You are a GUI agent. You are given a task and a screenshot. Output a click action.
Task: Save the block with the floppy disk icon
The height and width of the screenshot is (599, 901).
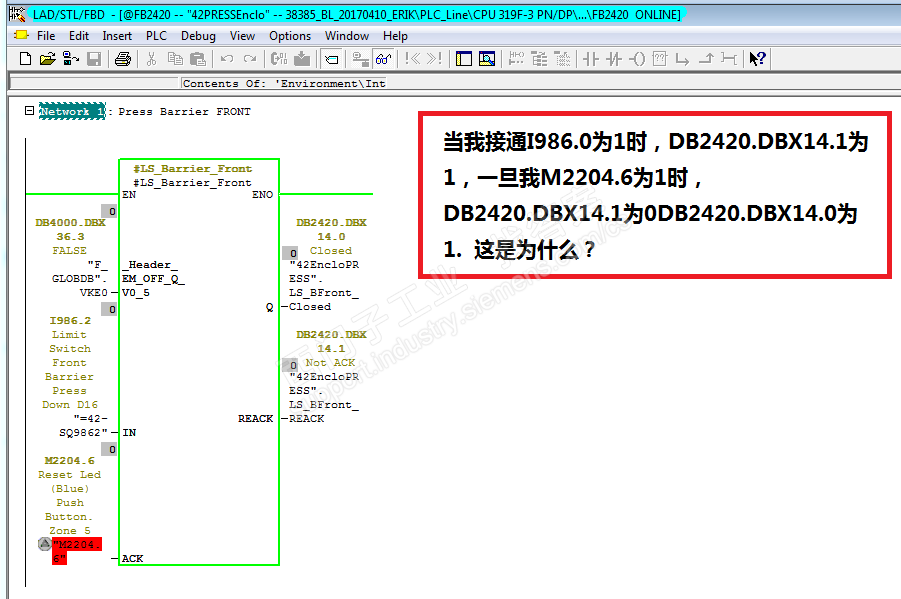click(94, 59)
